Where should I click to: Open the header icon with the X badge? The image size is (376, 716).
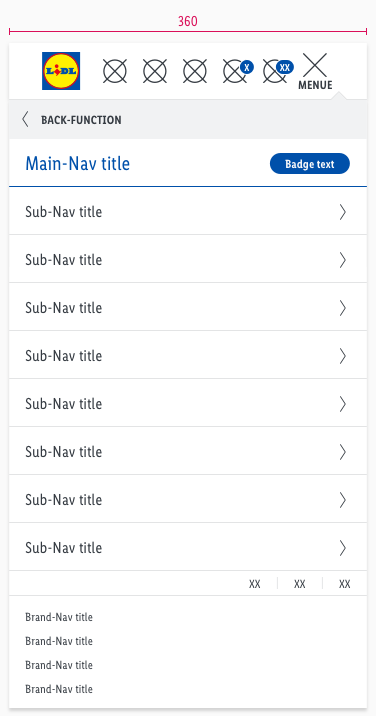(x=238, y=71)
